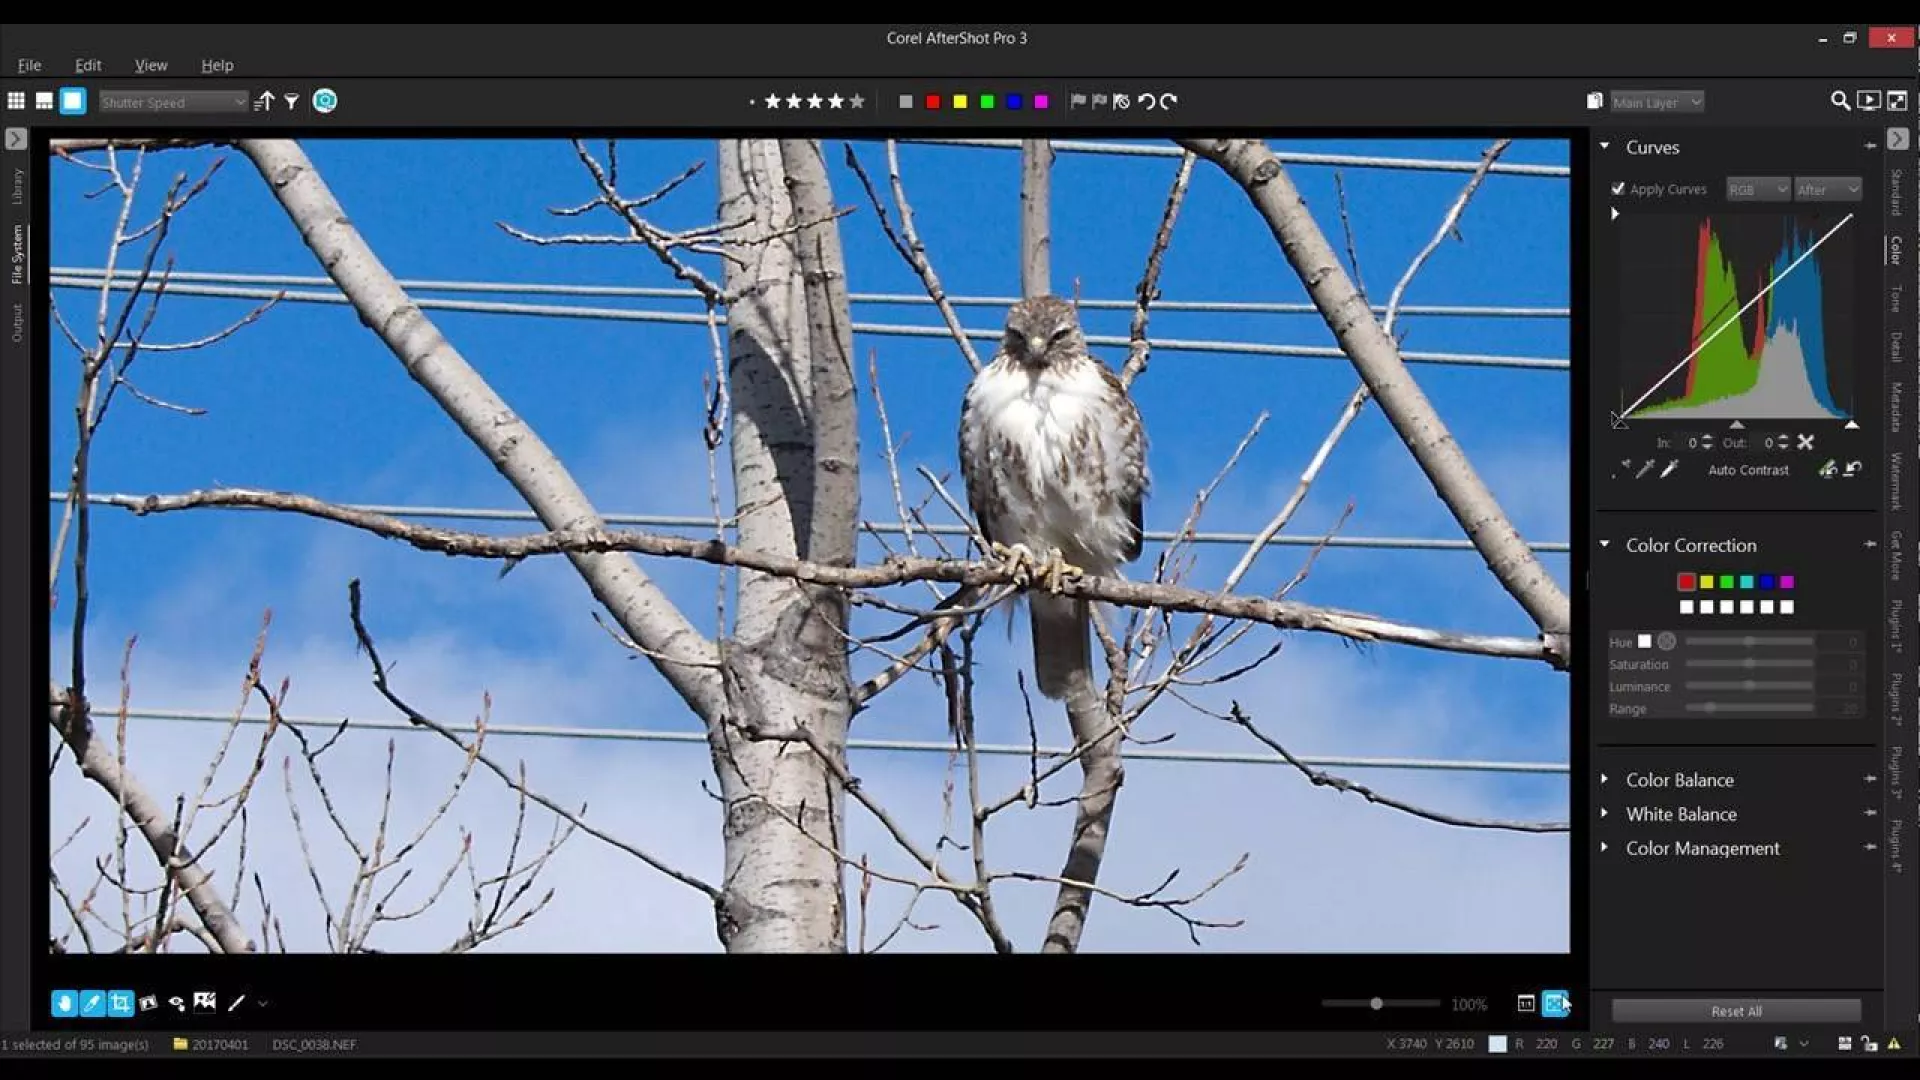Click the red eye removal tool
1920x1080 pixels.
[x=177, y=1003]
